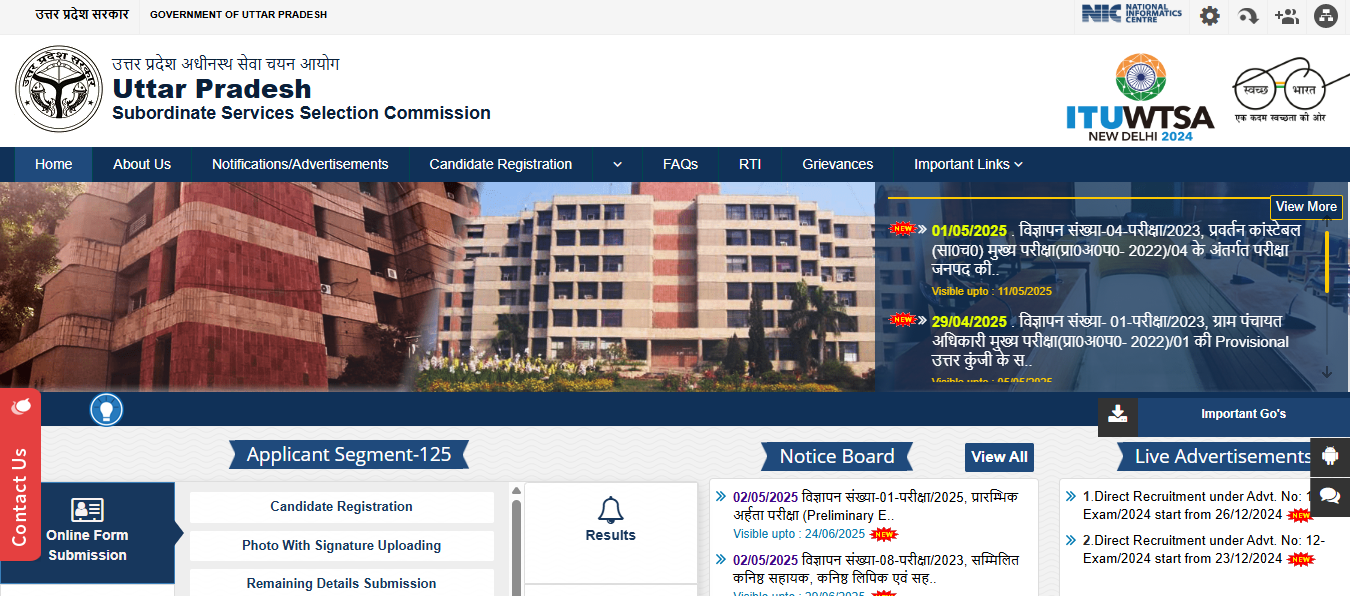Click View All on the Notice Board
This screenshot has width=1350, height=596.
pyautogui.click(x=999, y=457)
